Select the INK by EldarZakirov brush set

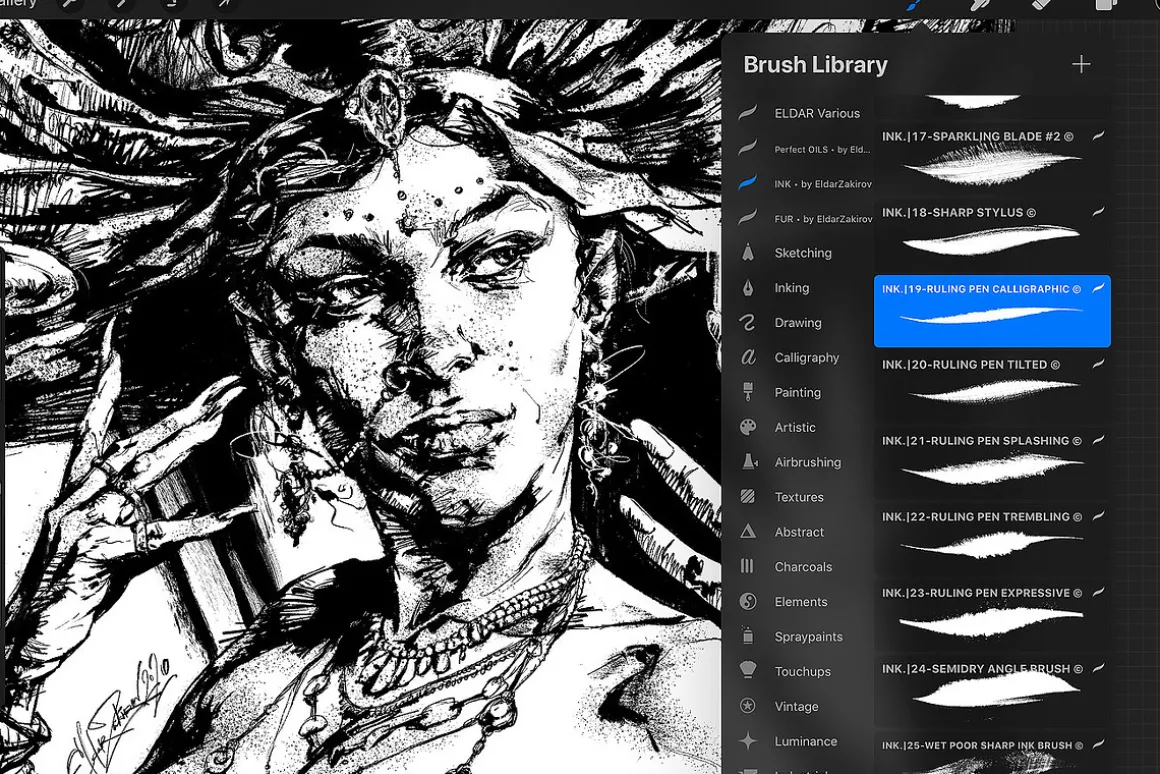[x=805, y=184]
